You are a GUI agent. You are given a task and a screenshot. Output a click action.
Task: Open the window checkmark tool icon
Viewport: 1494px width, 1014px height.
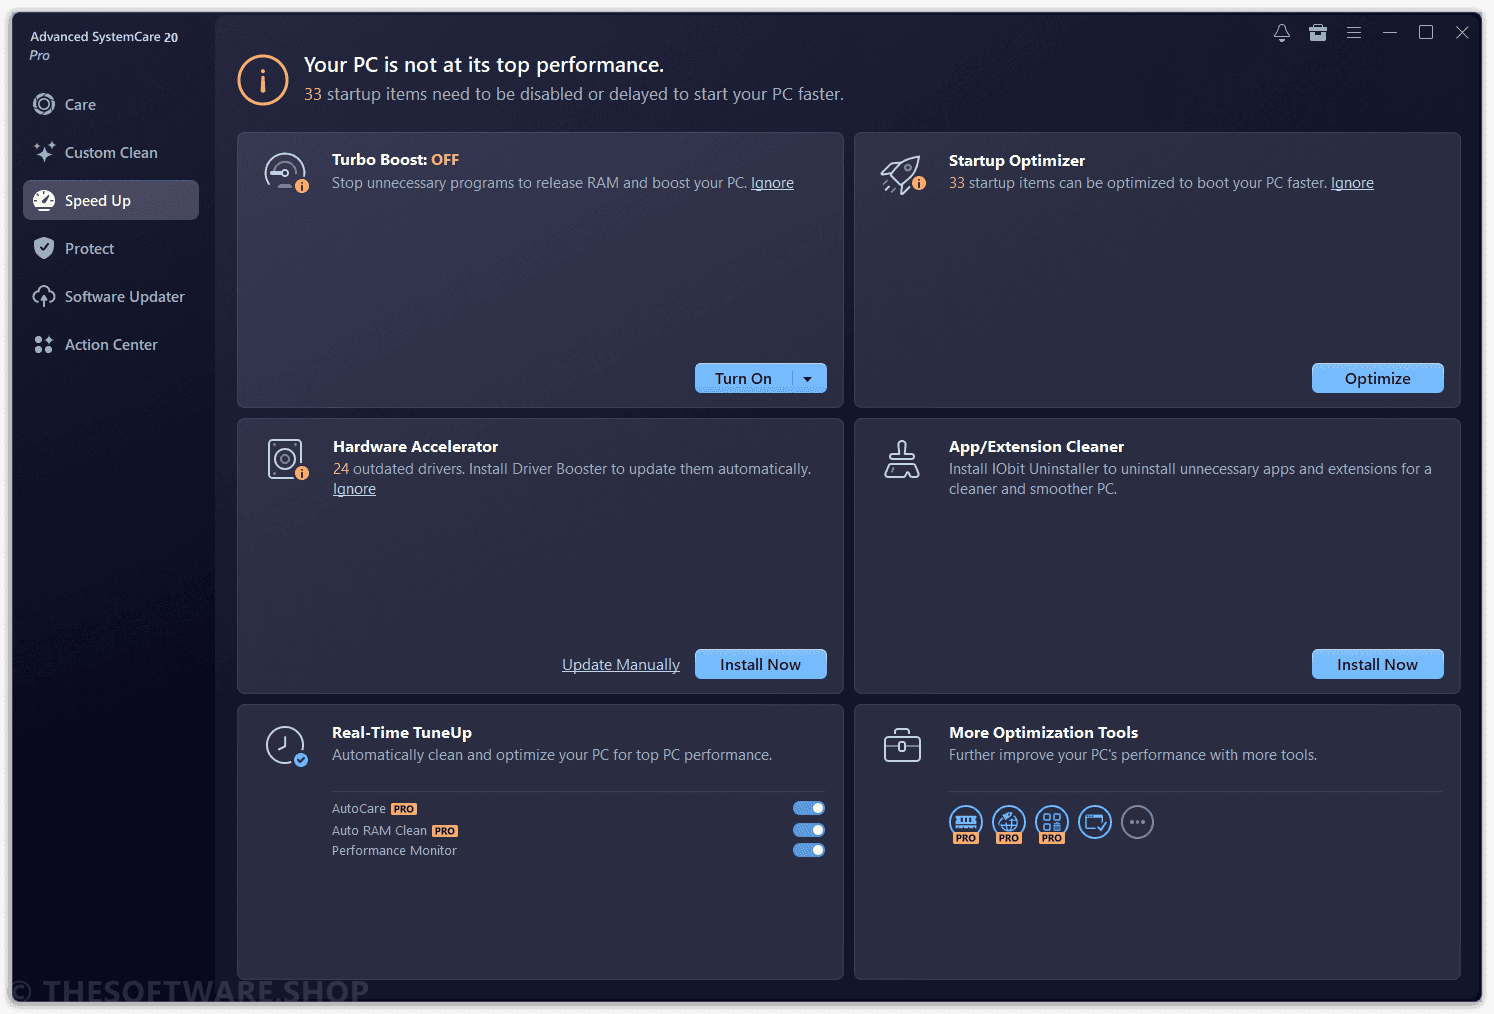[x=1095, y=822]
